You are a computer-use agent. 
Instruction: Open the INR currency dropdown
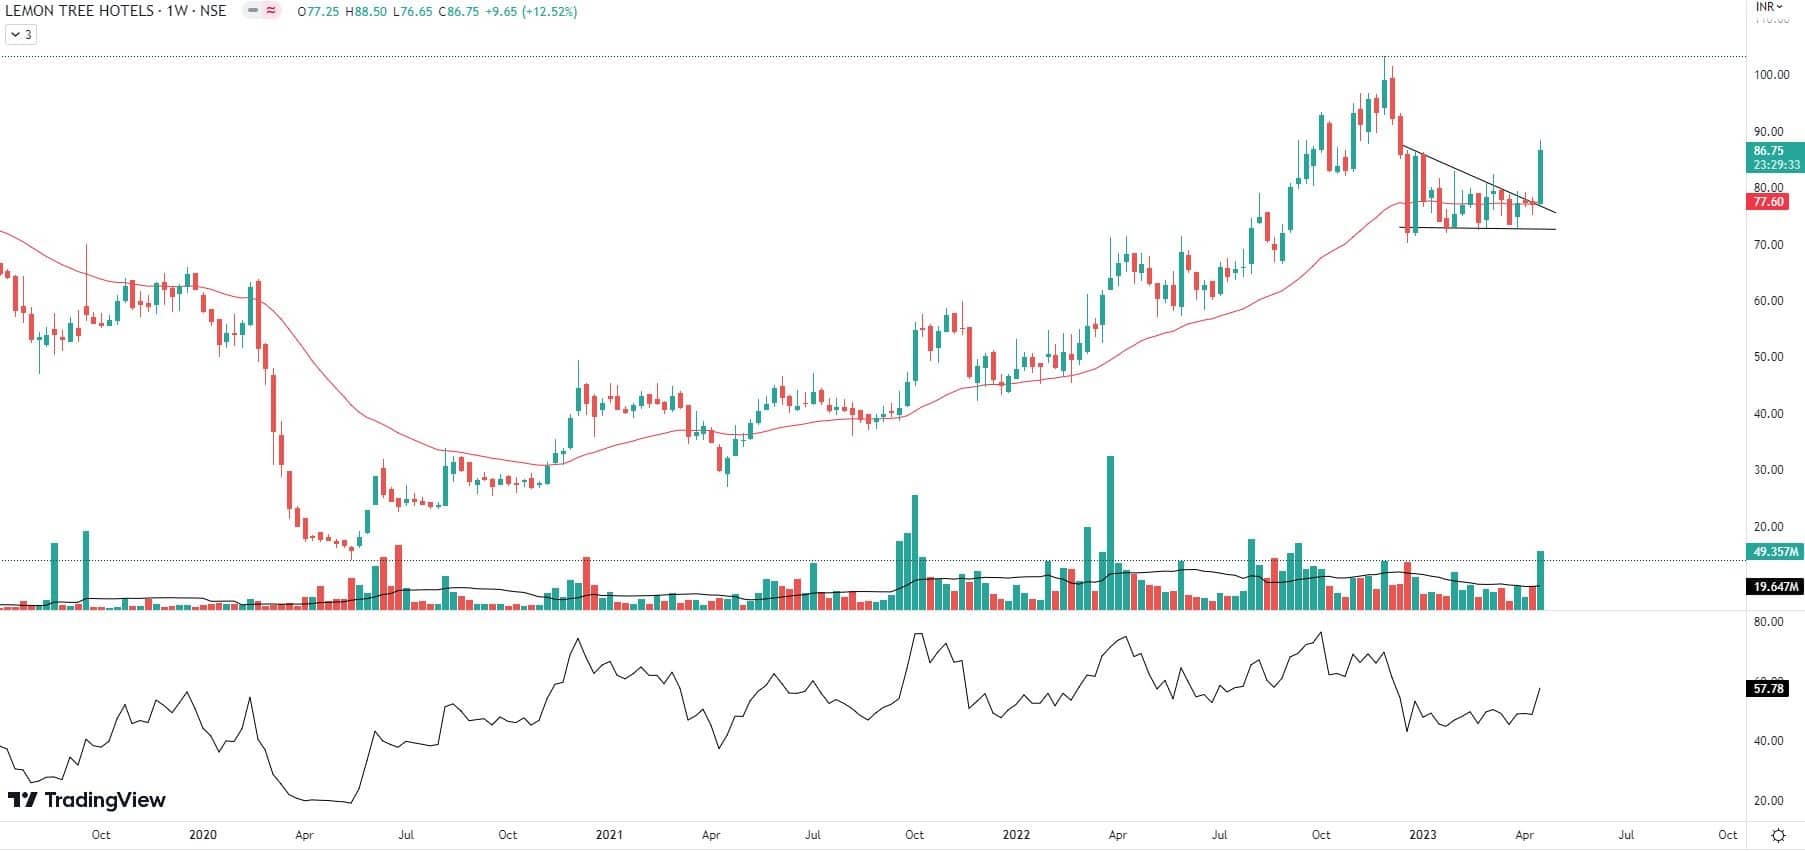(1770, 7)
